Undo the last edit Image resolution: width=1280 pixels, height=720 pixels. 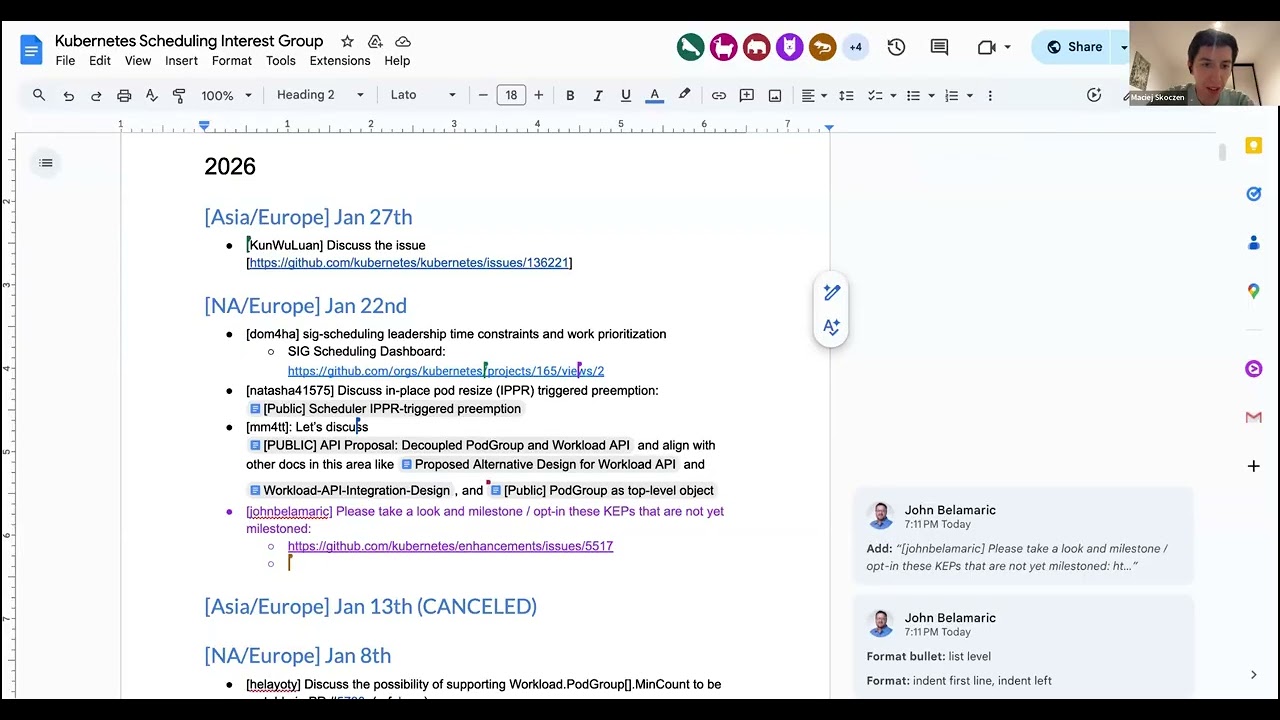tap(68, 96)
